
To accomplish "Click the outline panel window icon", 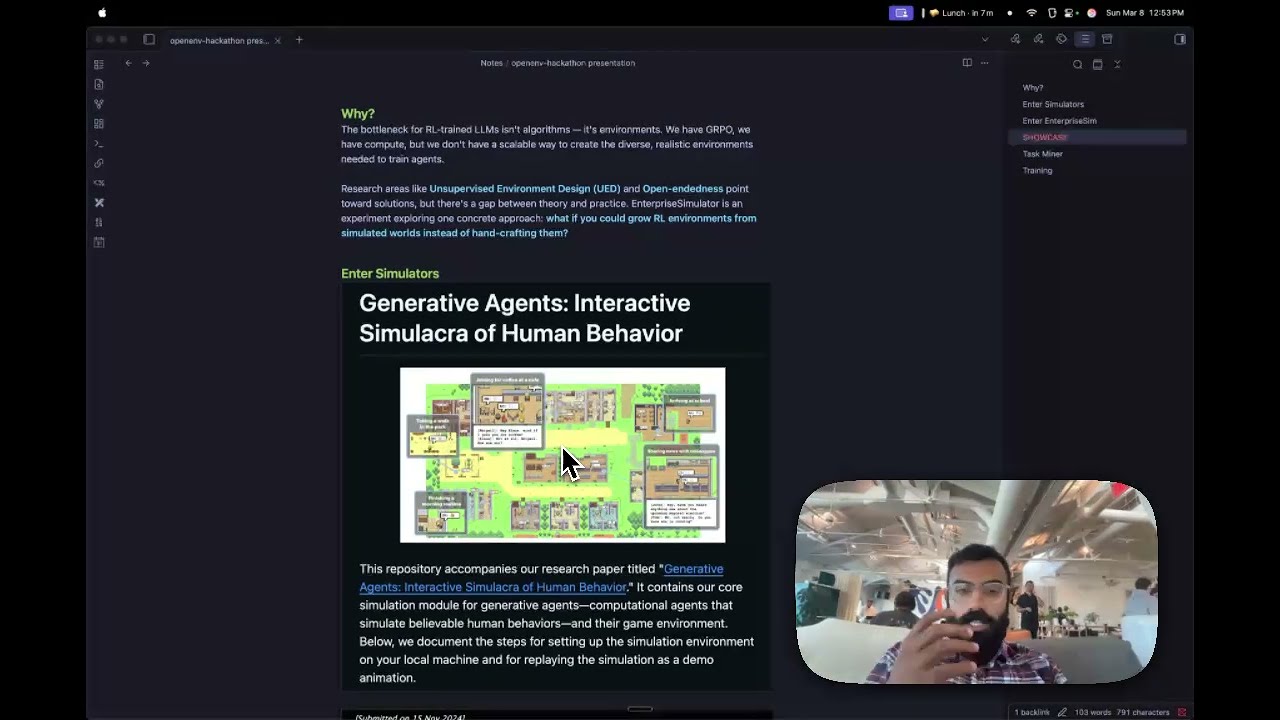I will (1097, 64).
